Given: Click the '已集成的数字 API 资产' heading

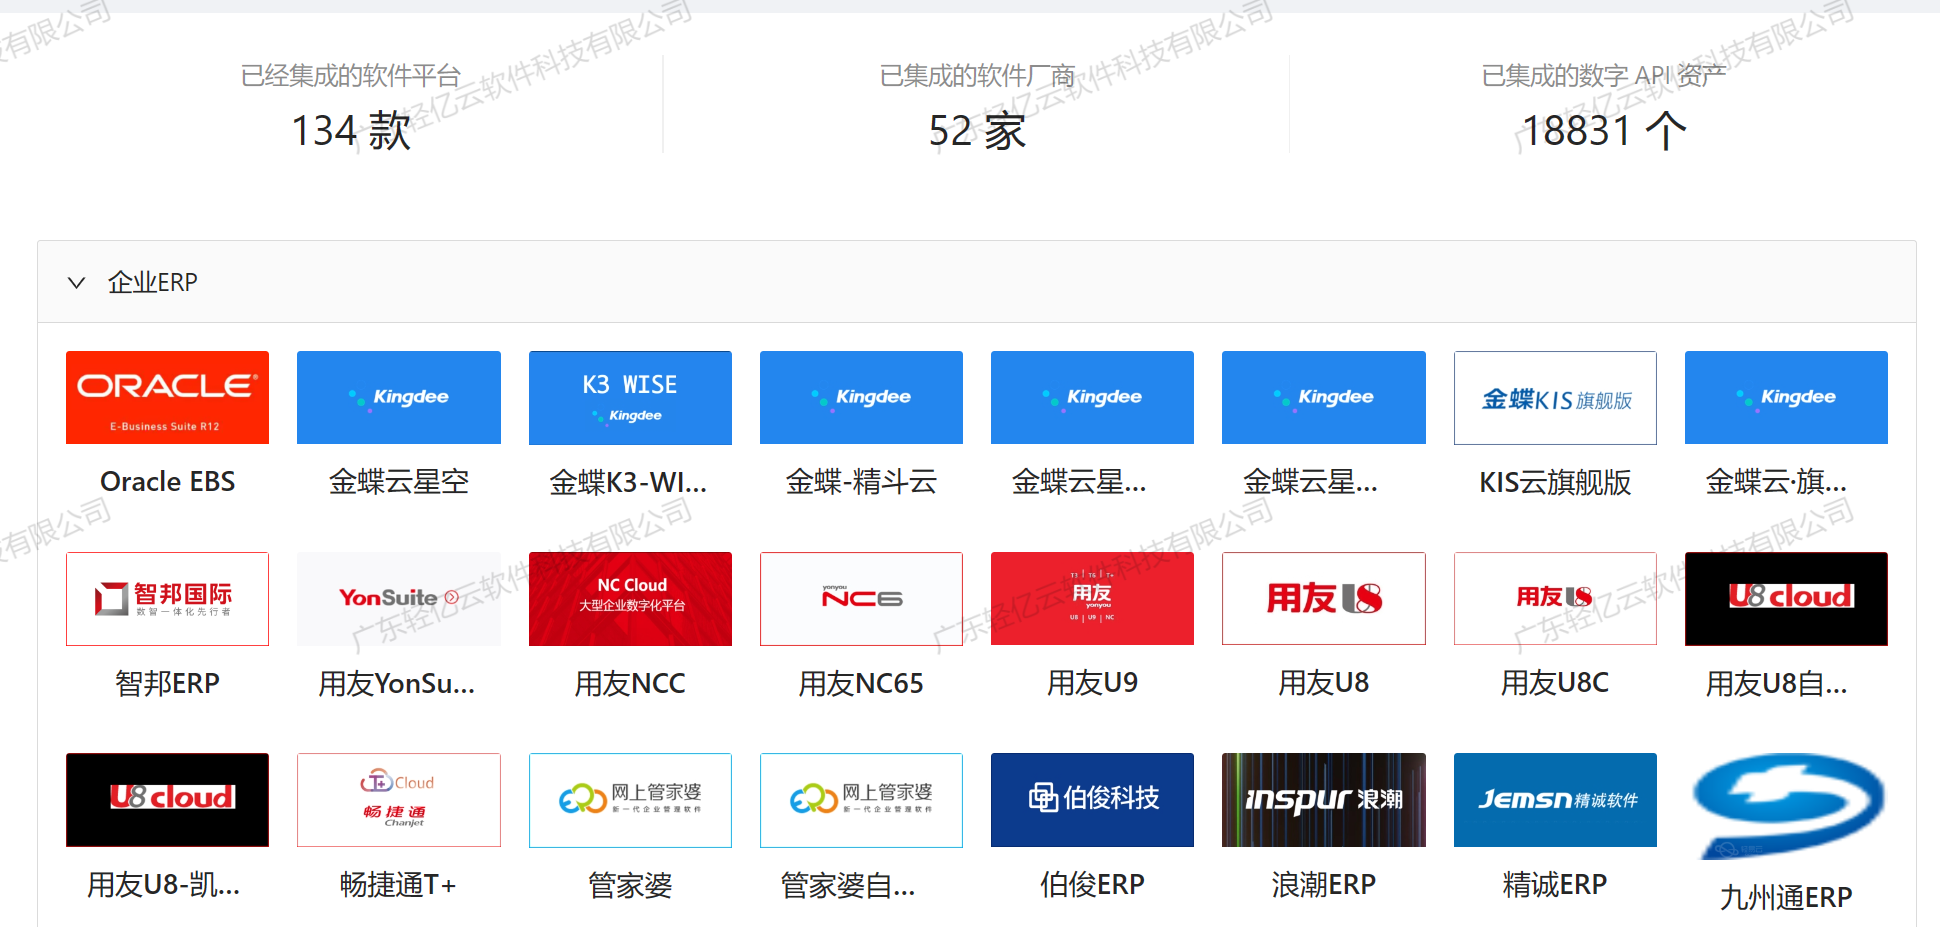Looking at the screenshot, I should (1604, 76).
